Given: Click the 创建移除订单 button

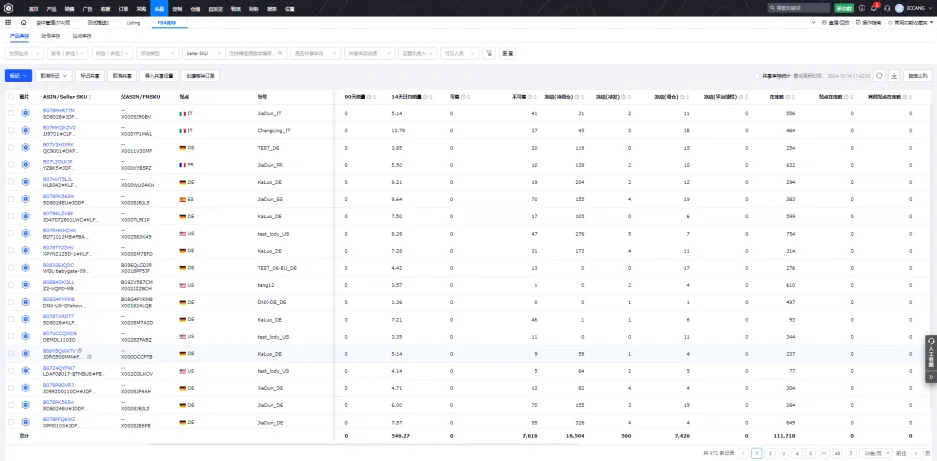Looking at the screenshot, I should point(200,76).
